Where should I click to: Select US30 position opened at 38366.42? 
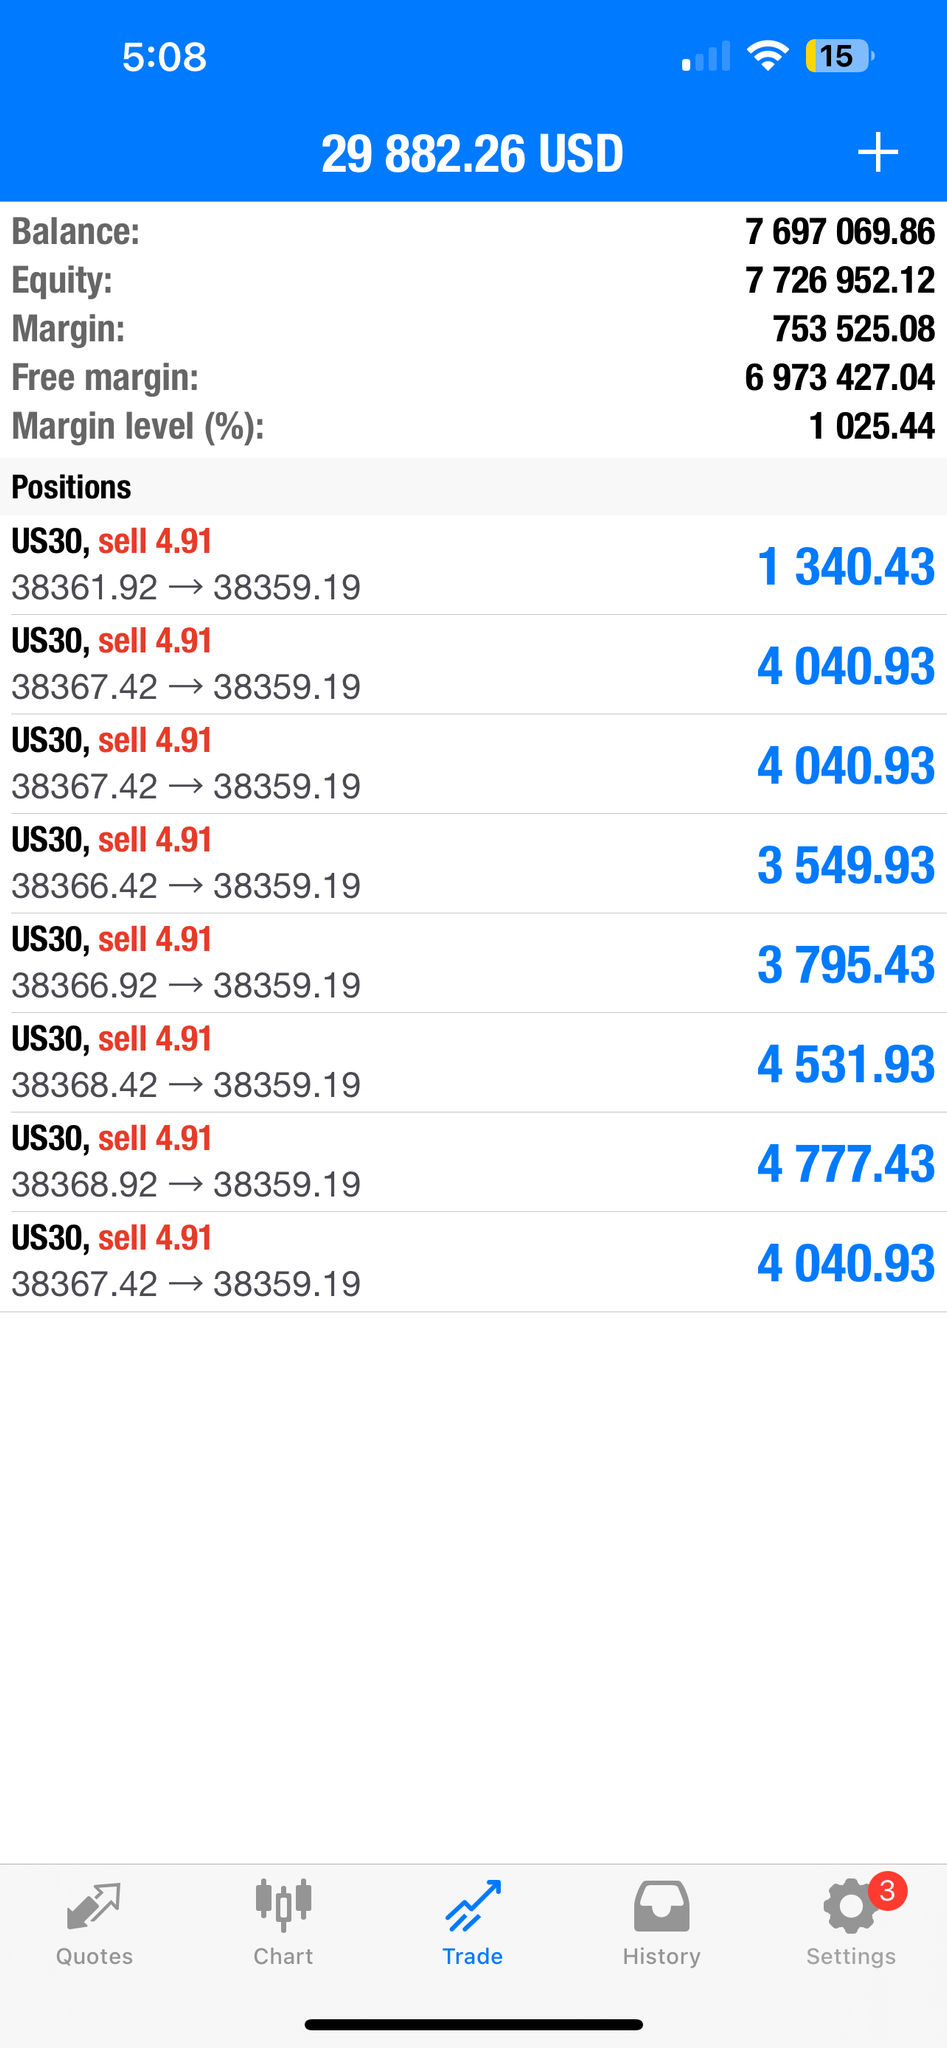(x=473, y=863)
